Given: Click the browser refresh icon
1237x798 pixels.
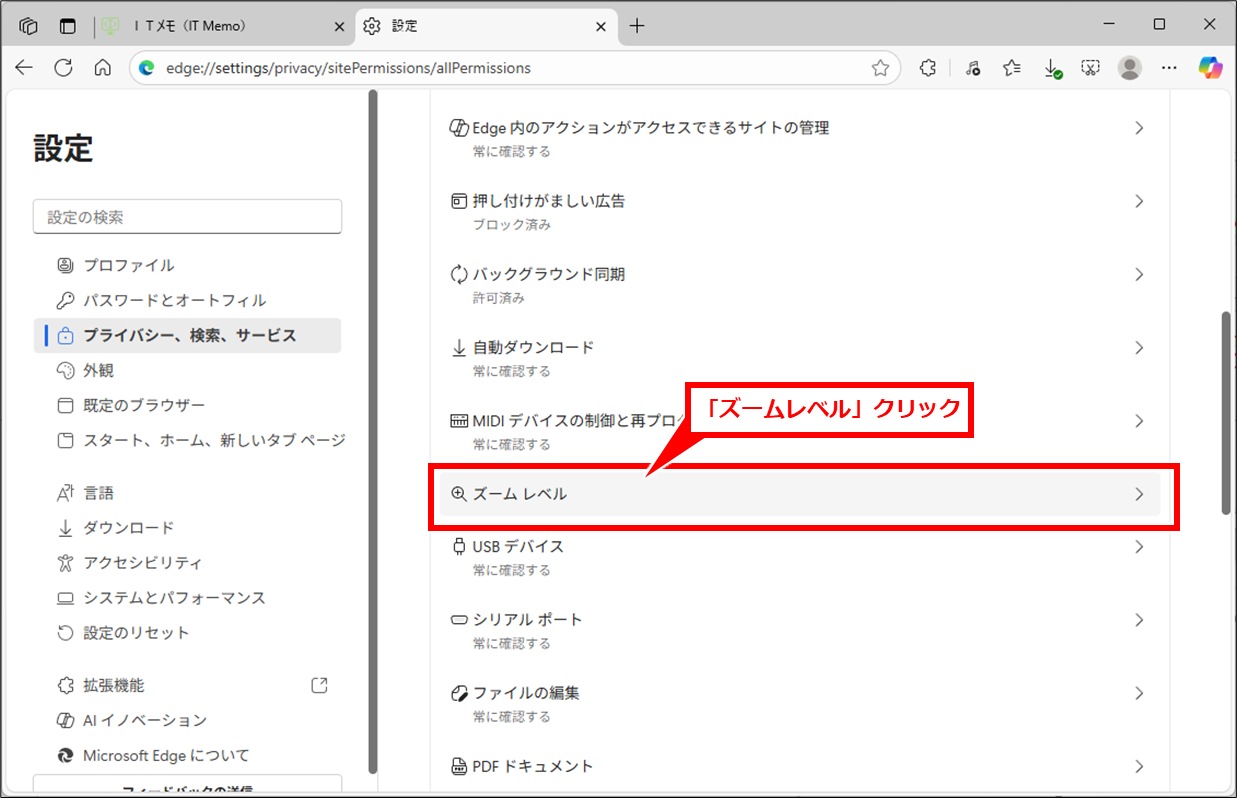Looking at the screenshot, I should click(x=63, y=68).
